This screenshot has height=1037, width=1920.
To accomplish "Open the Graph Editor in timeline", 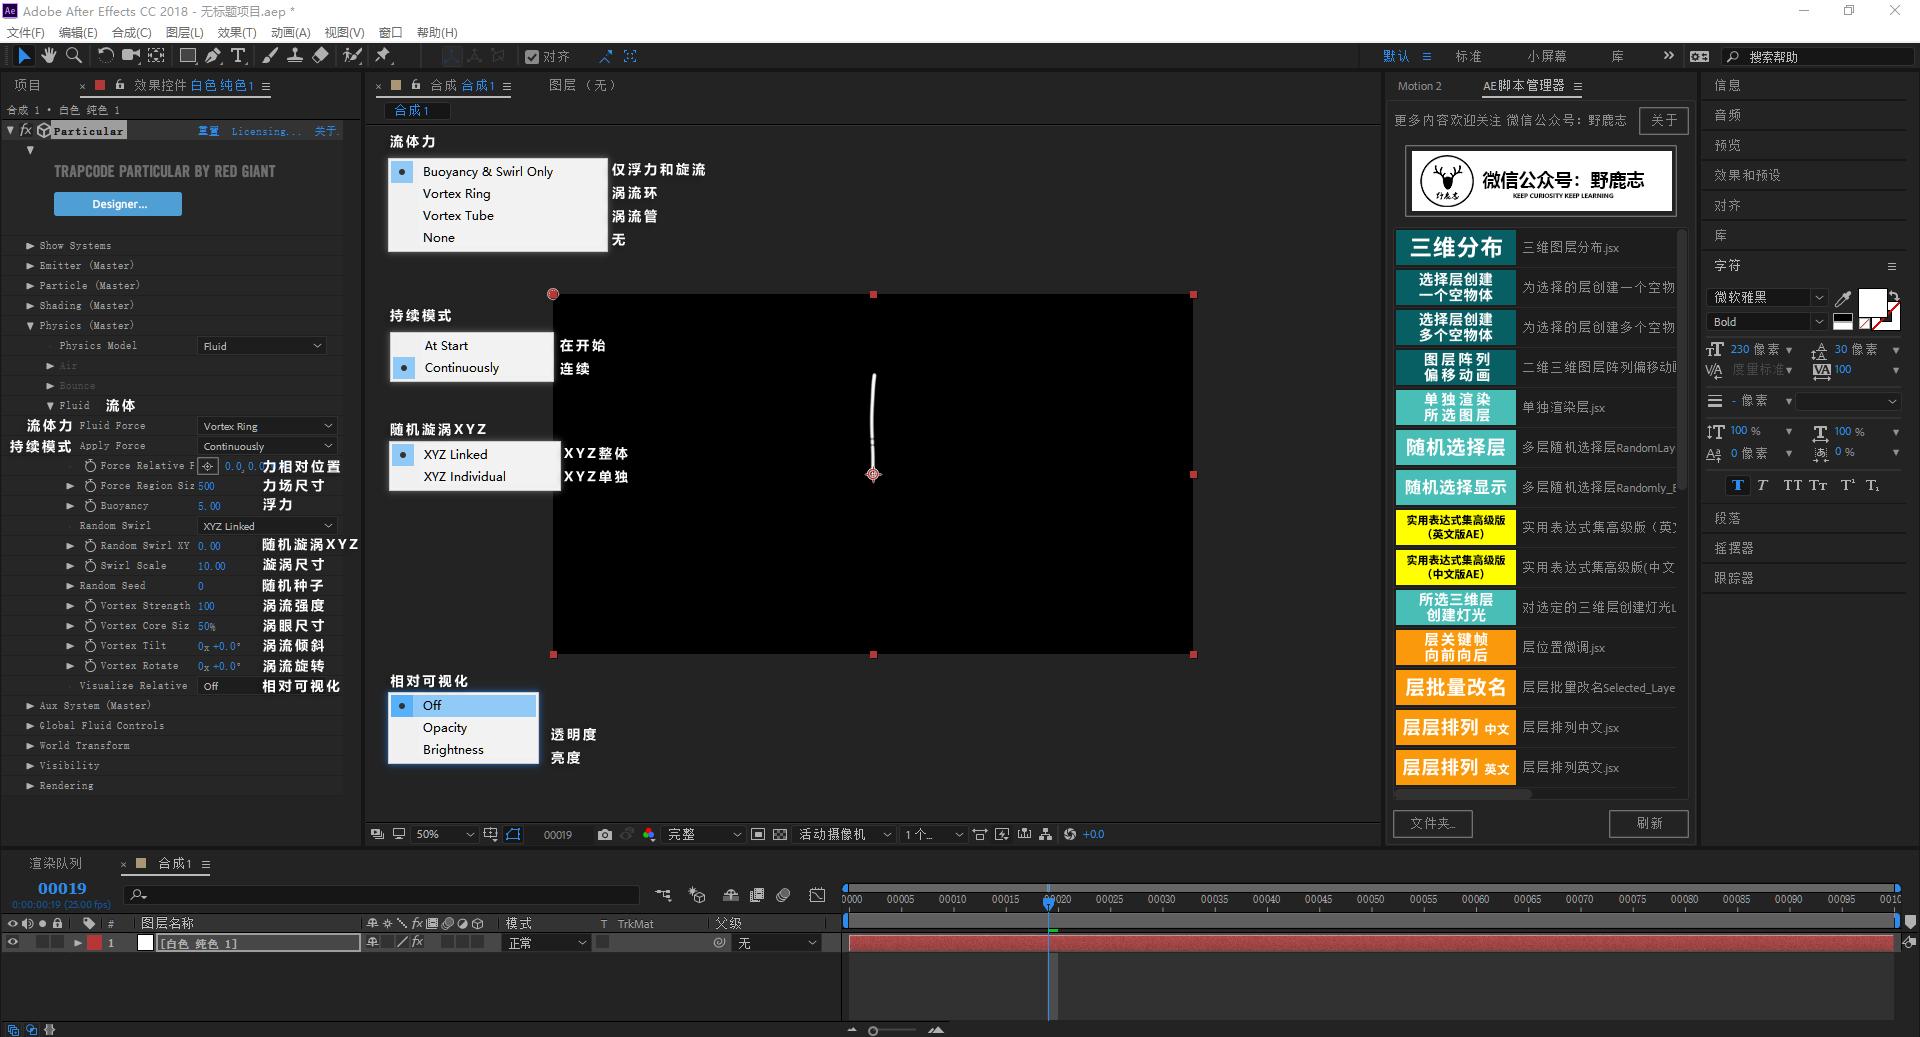I will [818, 895].
